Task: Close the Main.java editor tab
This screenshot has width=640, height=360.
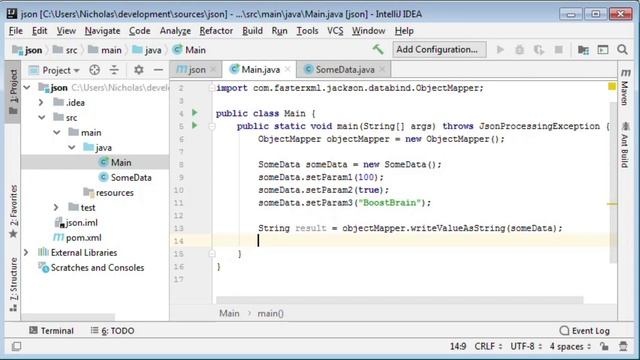Action: 288,69
